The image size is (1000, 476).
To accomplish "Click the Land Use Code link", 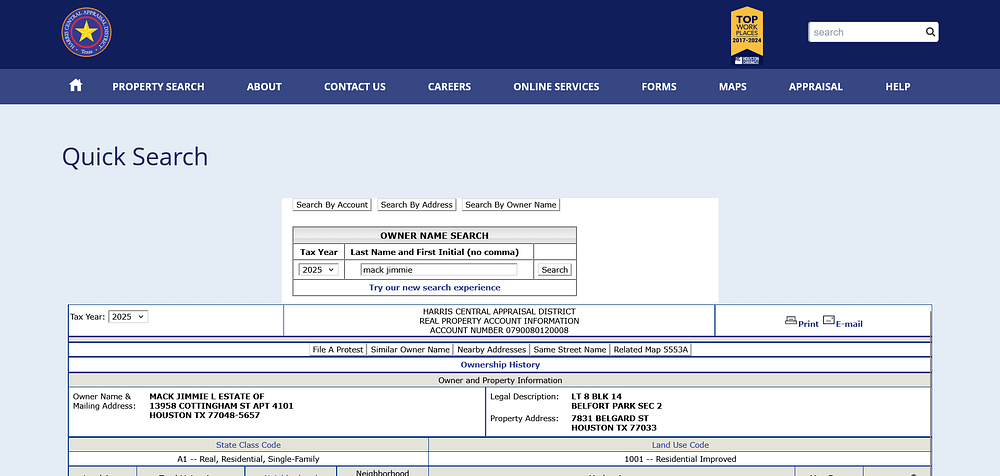I will pyautogui.click(x=680, y=445).
